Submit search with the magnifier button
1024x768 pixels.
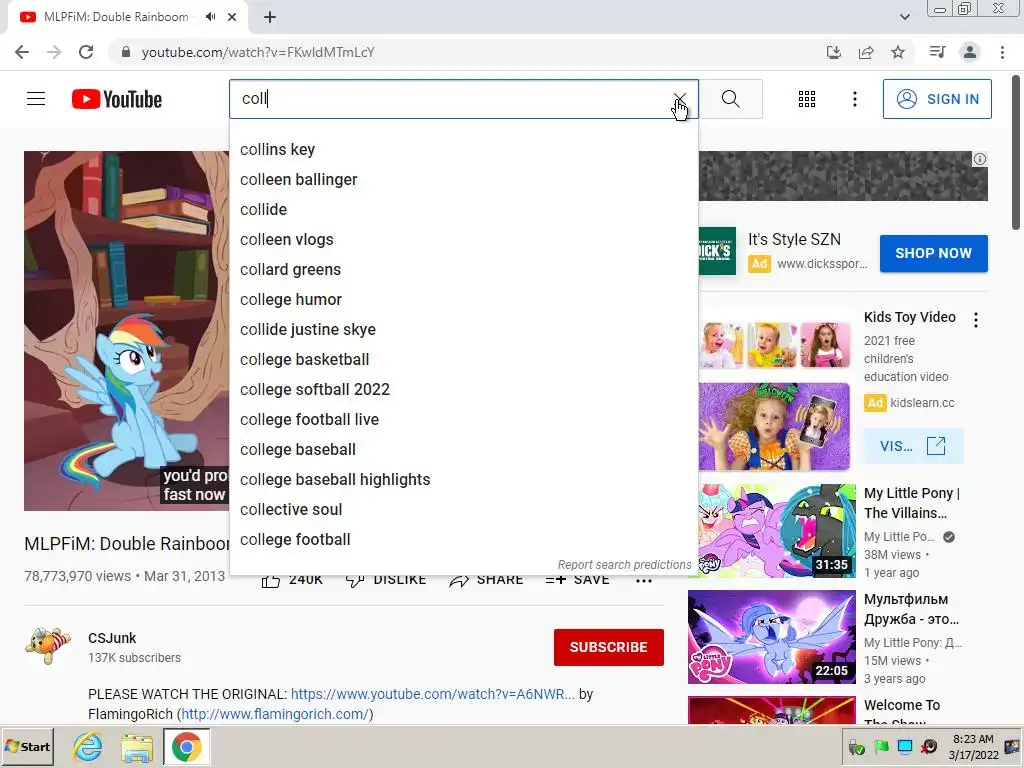click(731, 99)
